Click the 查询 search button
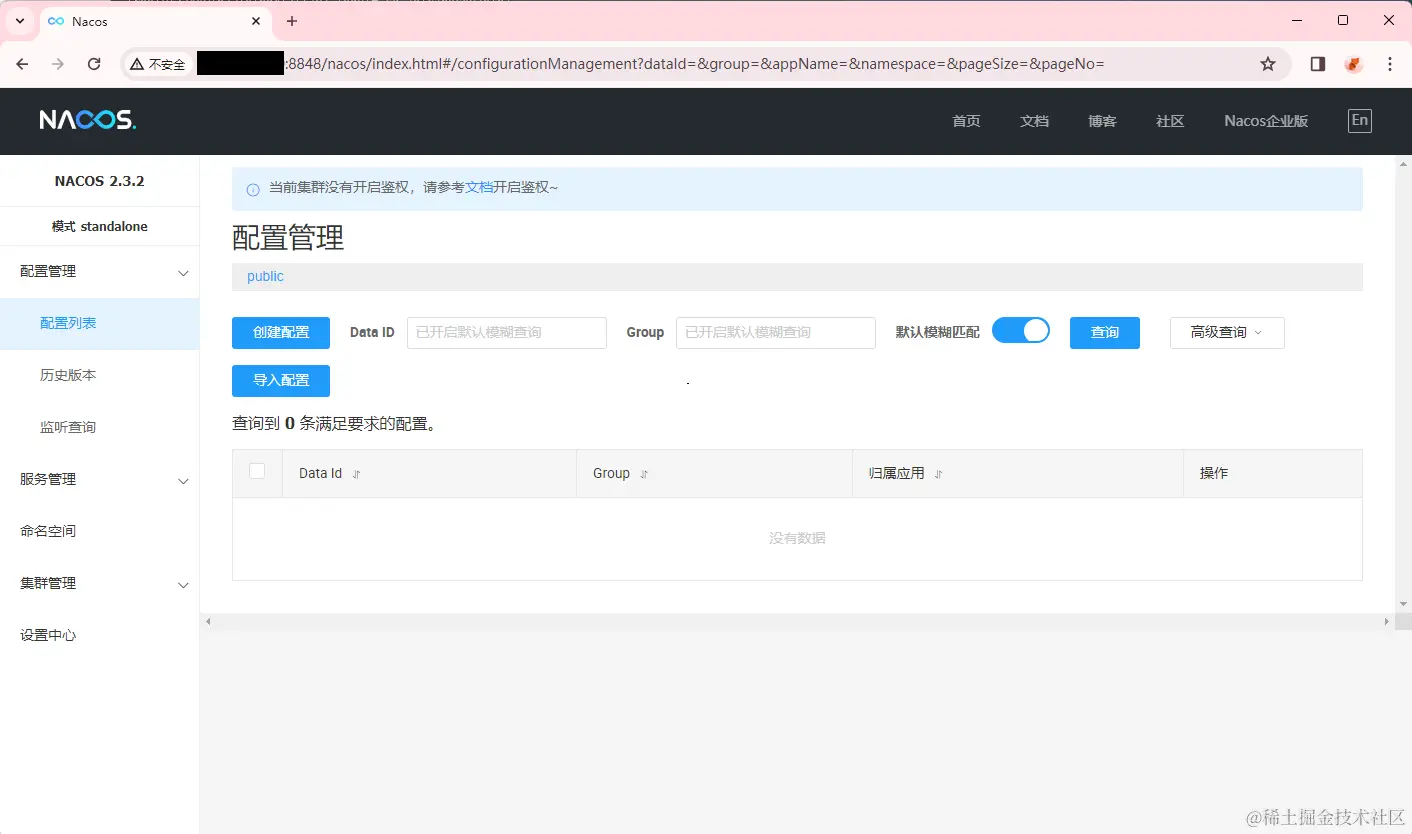The height and width of the screenshot is (834, 1412). coord(1105,333)
